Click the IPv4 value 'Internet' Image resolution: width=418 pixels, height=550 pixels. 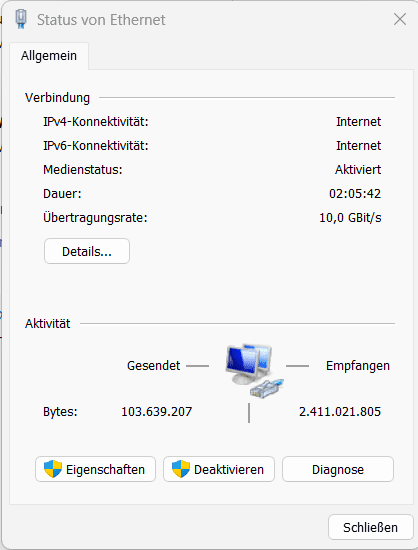(x=358, y=122)
